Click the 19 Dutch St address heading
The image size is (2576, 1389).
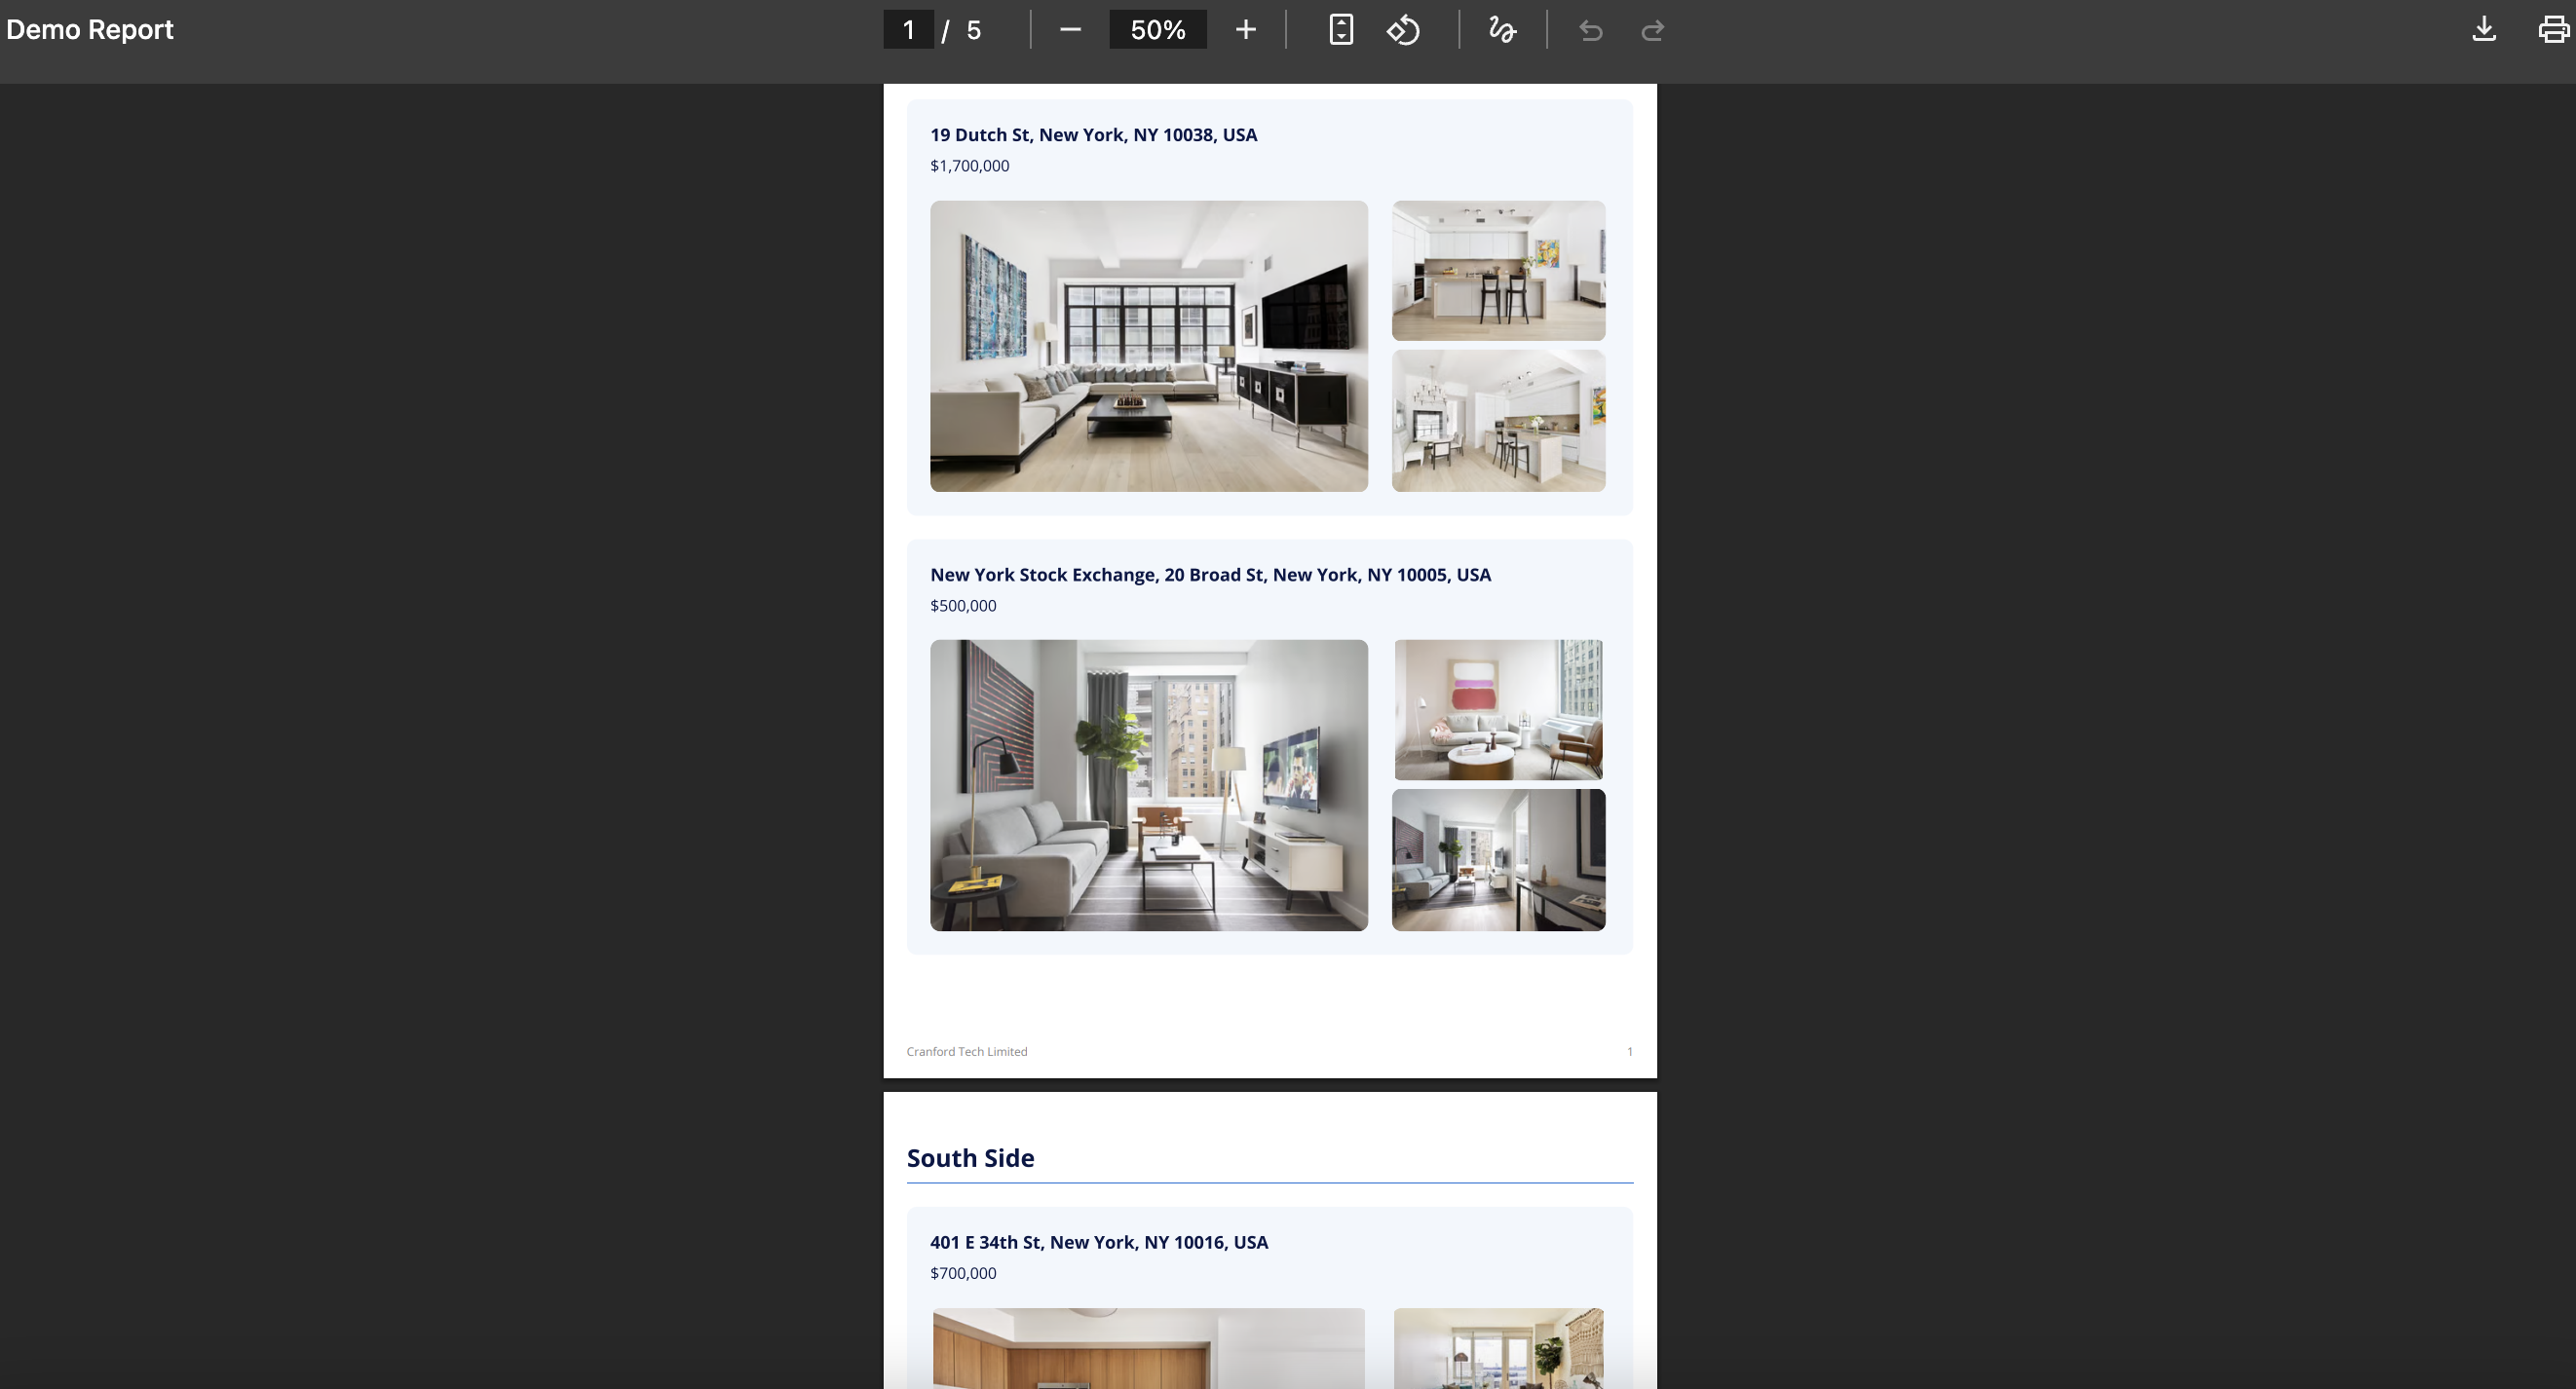click(x=1093, y=135)
